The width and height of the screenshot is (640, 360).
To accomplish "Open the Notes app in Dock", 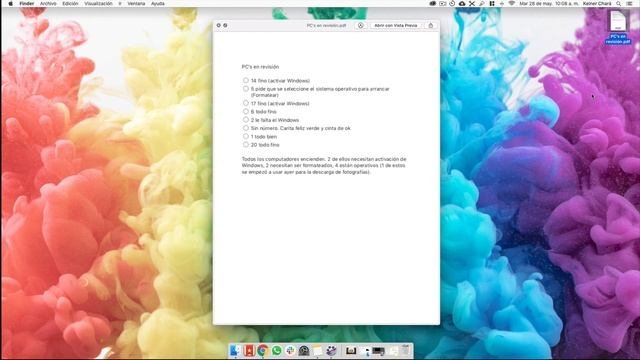I will coord(318,350).
